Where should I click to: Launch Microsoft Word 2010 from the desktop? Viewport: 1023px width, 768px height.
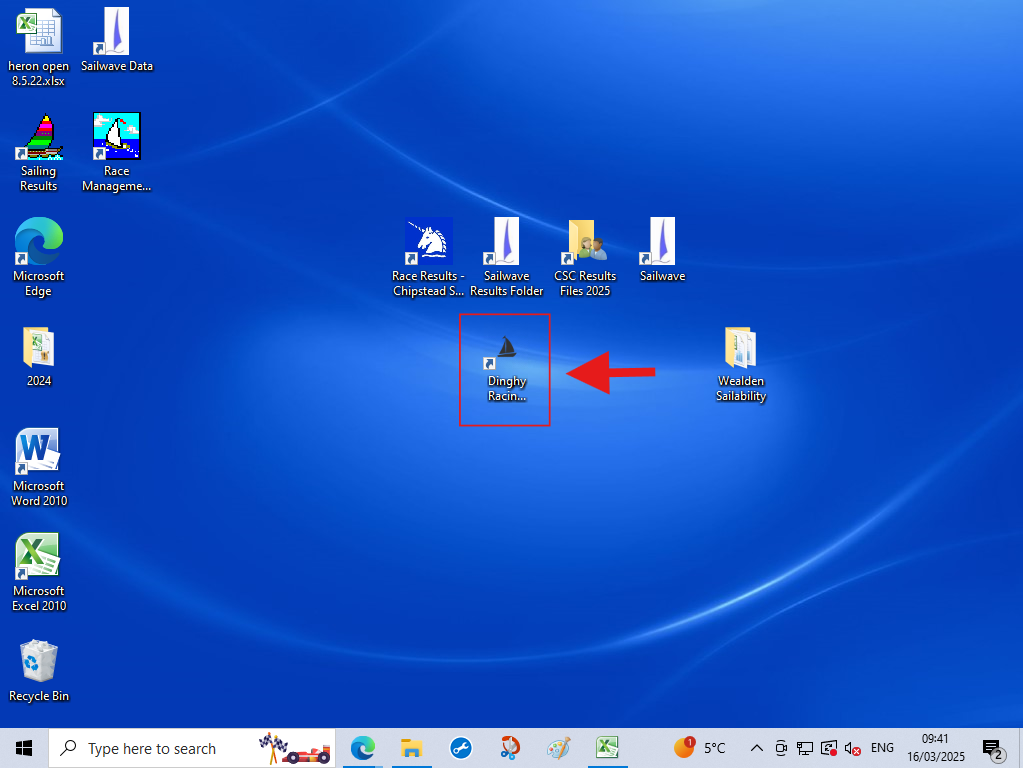click(38, 450)
